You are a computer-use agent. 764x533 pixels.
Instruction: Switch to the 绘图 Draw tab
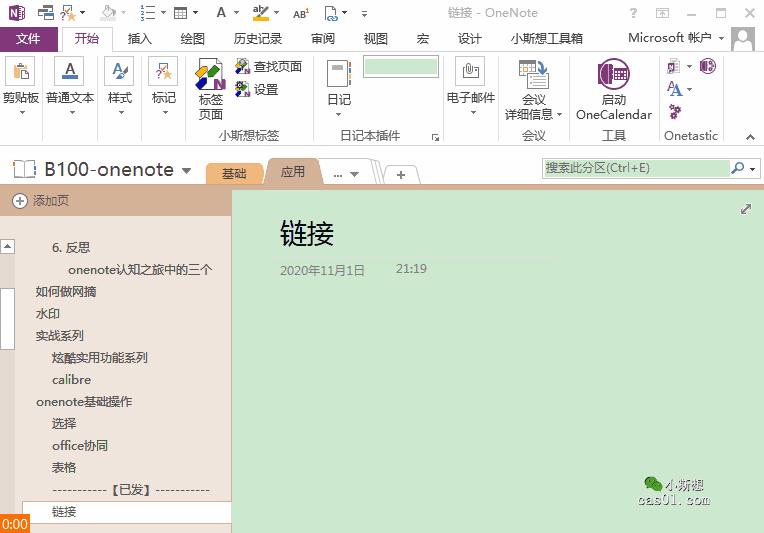point(192,38)
